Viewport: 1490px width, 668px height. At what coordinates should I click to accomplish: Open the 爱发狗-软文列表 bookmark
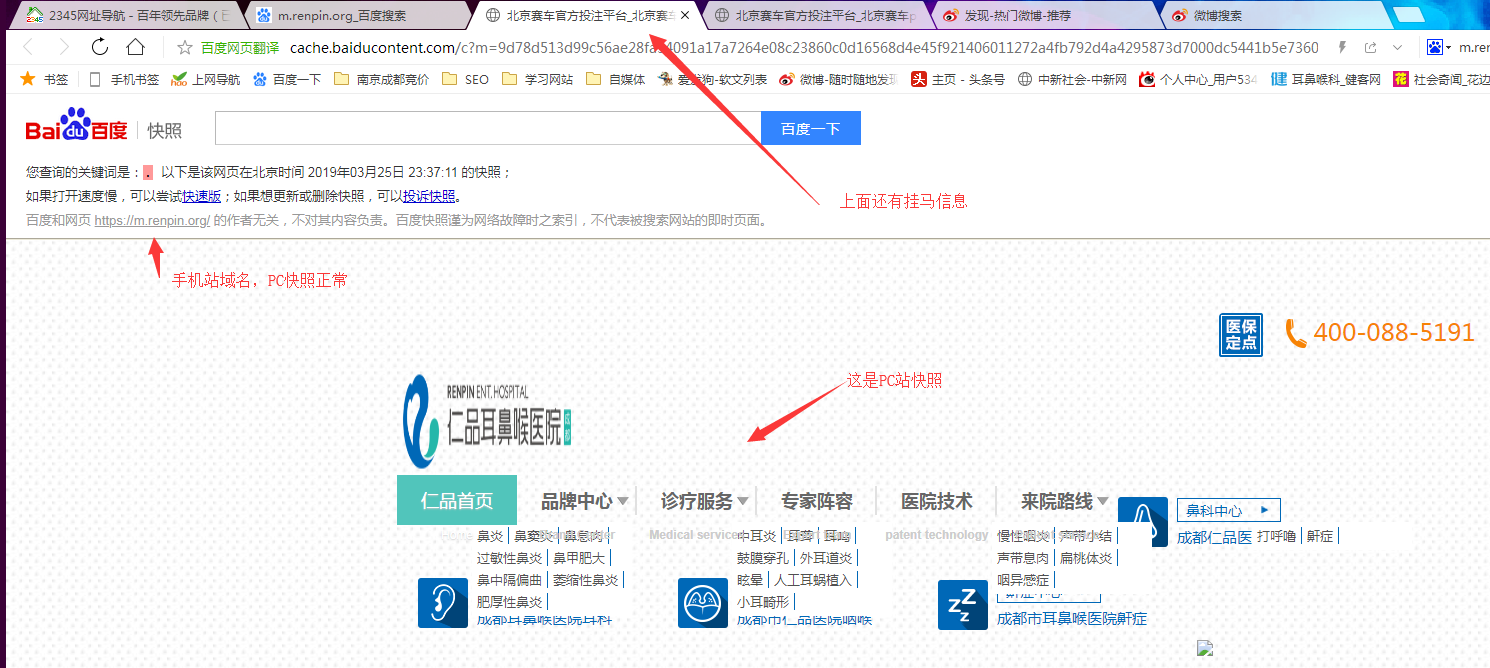(712, 79)
